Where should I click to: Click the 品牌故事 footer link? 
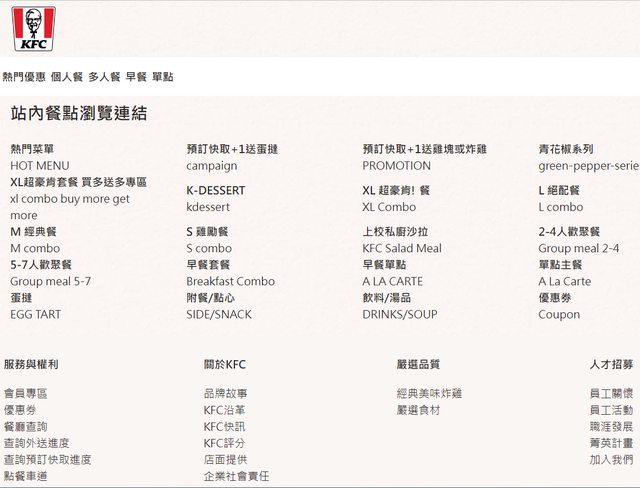pos(225,394)
